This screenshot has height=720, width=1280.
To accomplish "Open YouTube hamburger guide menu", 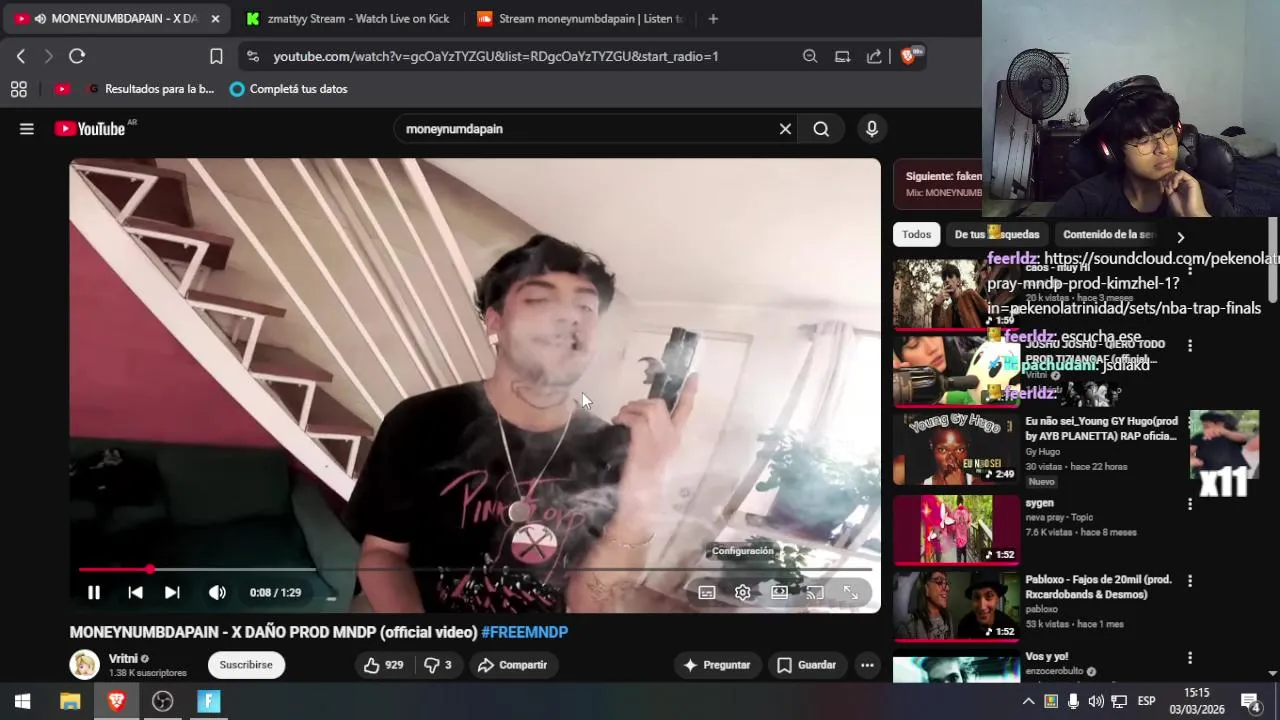I will pos(27,129).
